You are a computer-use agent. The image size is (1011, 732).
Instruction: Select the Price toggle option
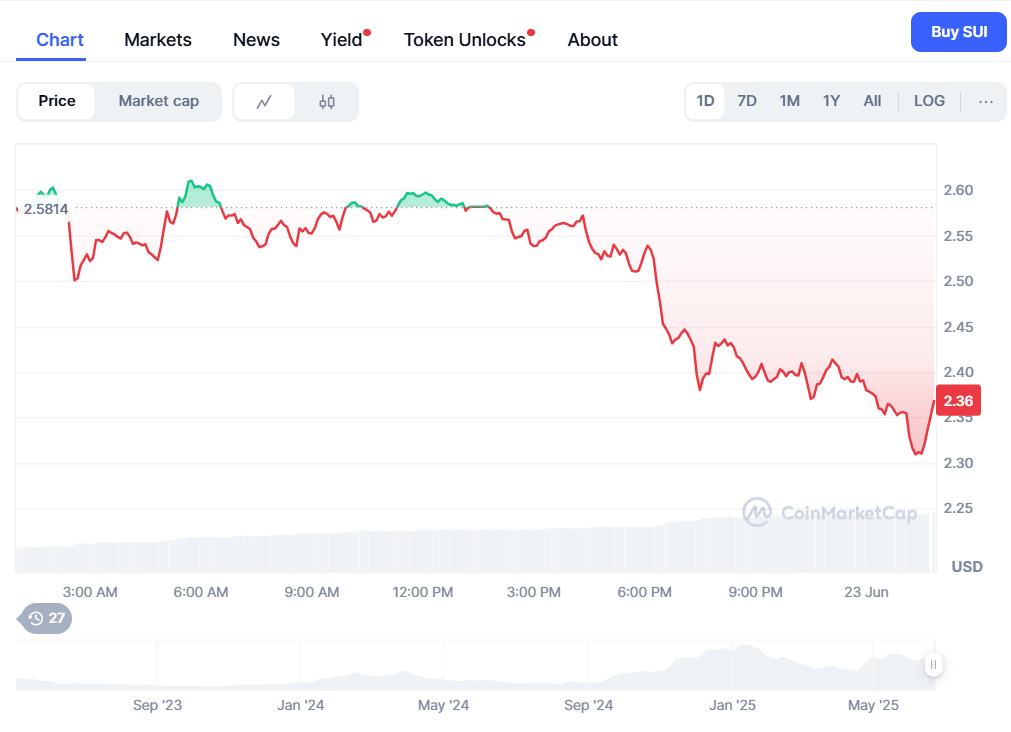(x=57, y=101)
